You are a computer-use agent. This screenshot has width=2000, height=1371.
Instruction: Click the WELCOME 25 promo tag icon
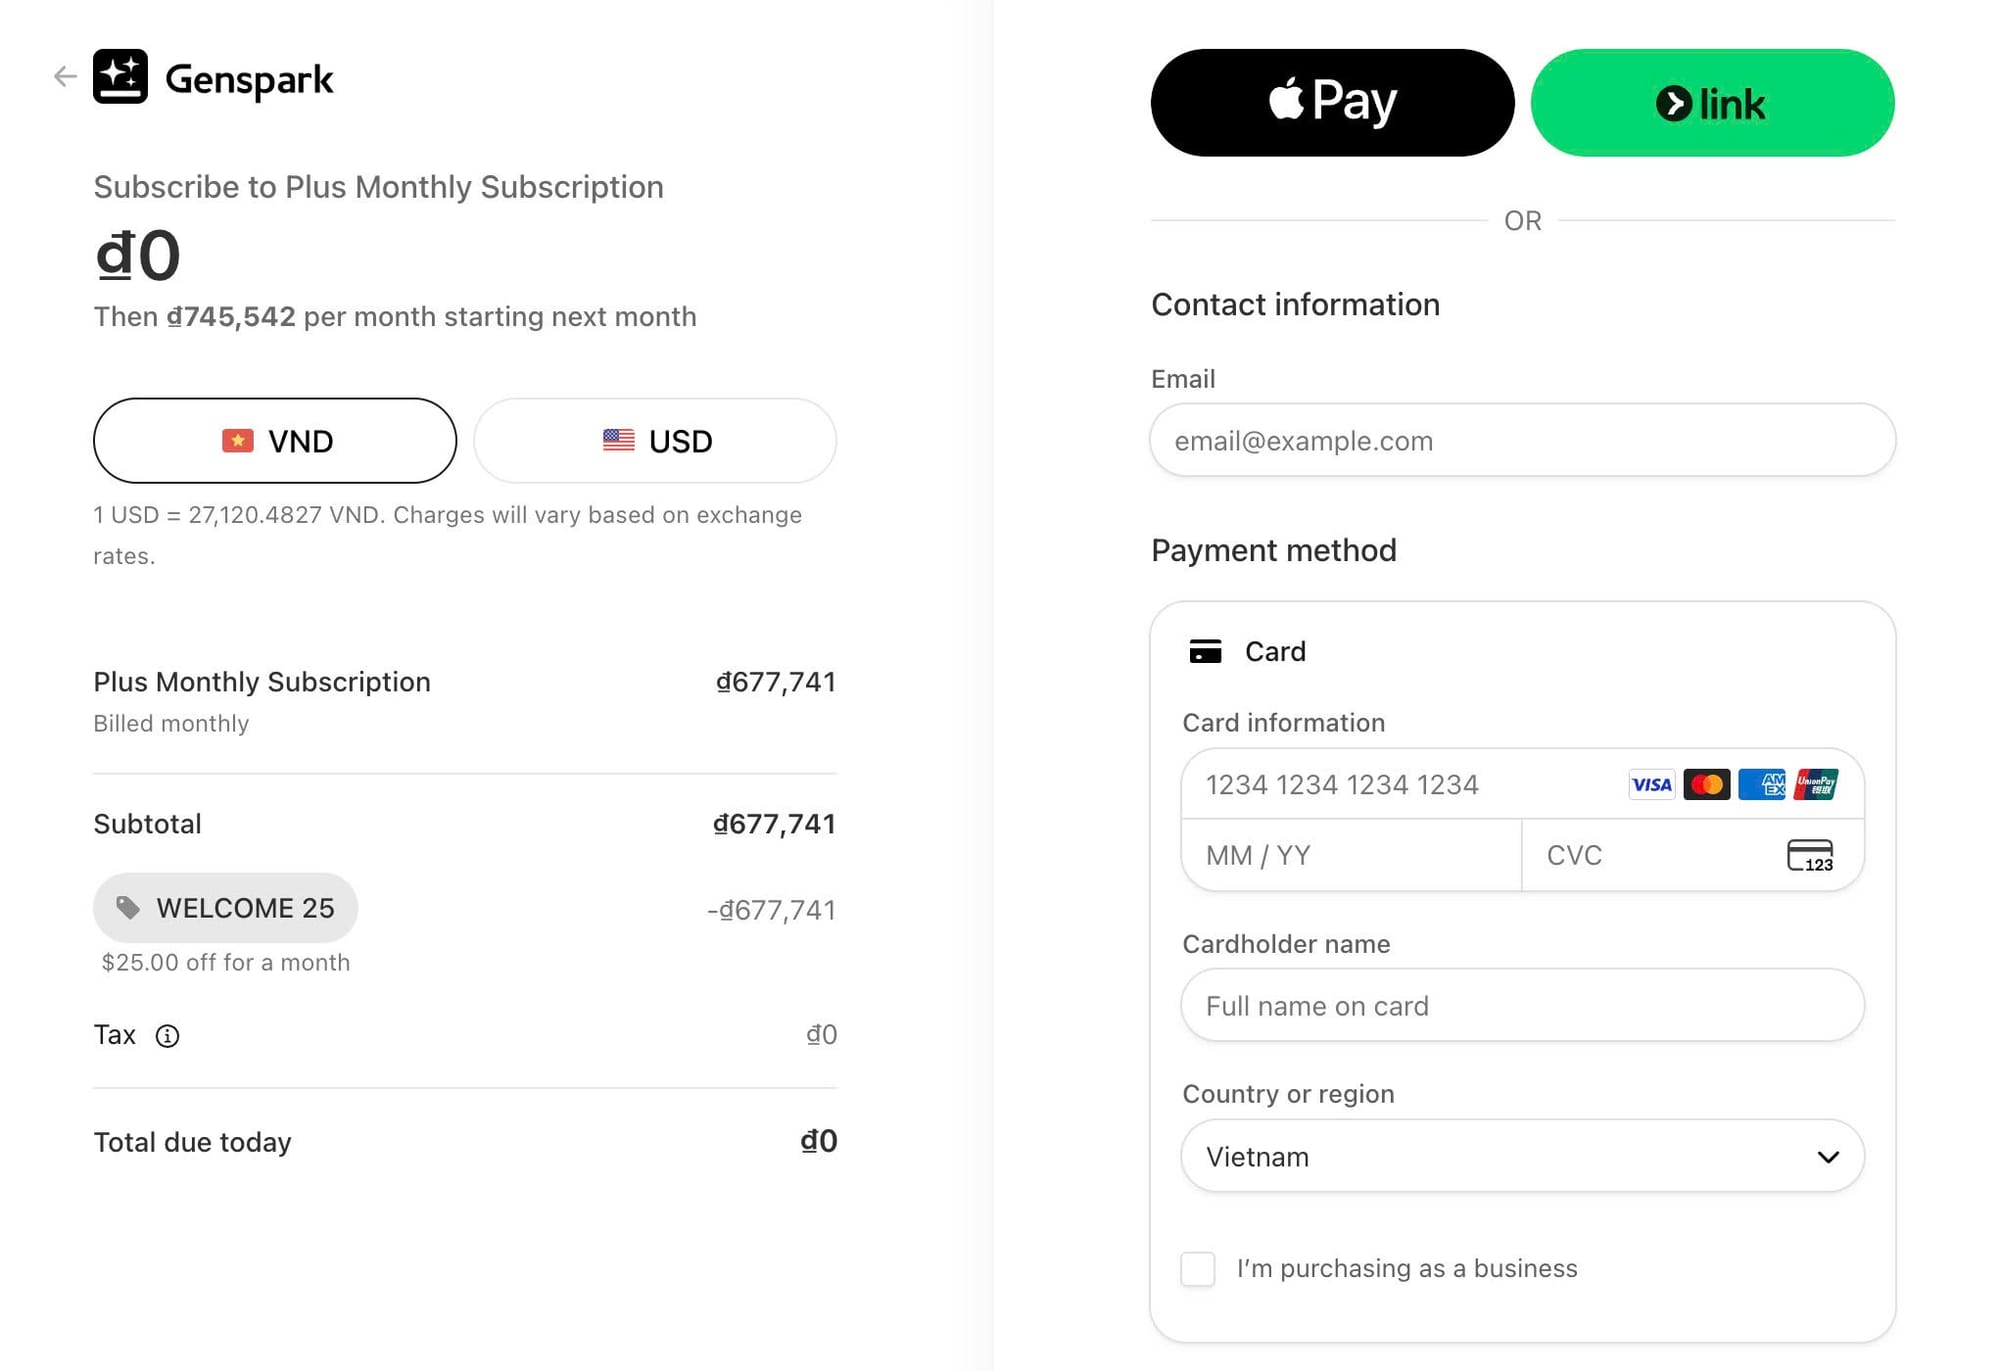128,908
